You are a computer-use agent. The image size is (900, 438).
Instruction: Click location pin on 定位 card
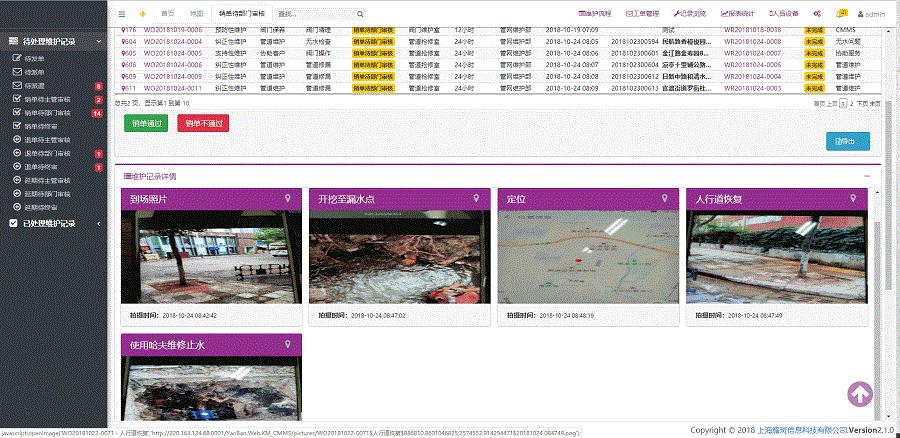click(665, 199)
